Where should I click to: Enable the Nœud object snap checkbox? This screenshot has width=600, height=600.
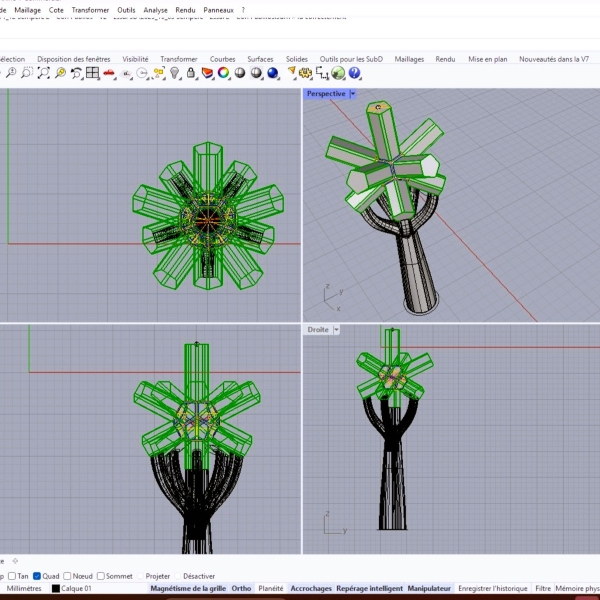point(66,576)
